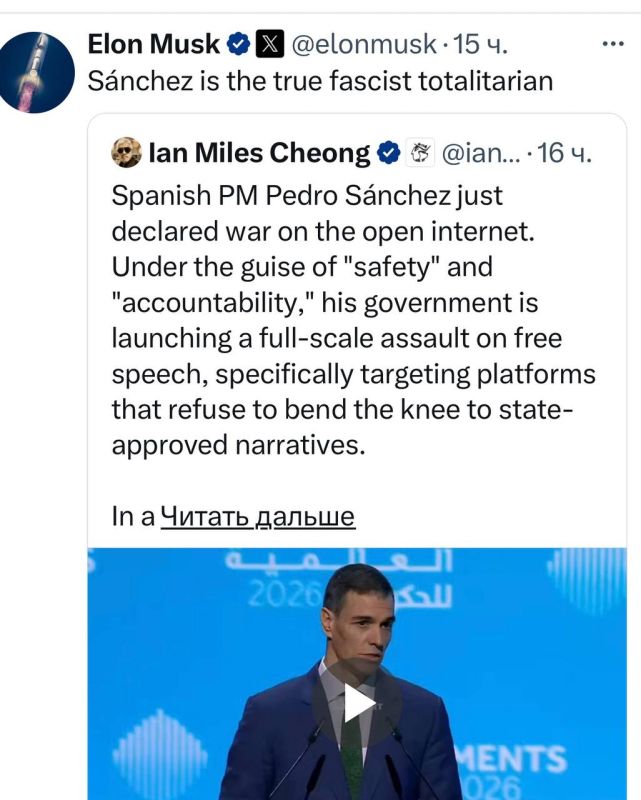This screenshot has height=800, width=641.
Task: Click the small affiliate badge before @ian handle
Action: 422,153
